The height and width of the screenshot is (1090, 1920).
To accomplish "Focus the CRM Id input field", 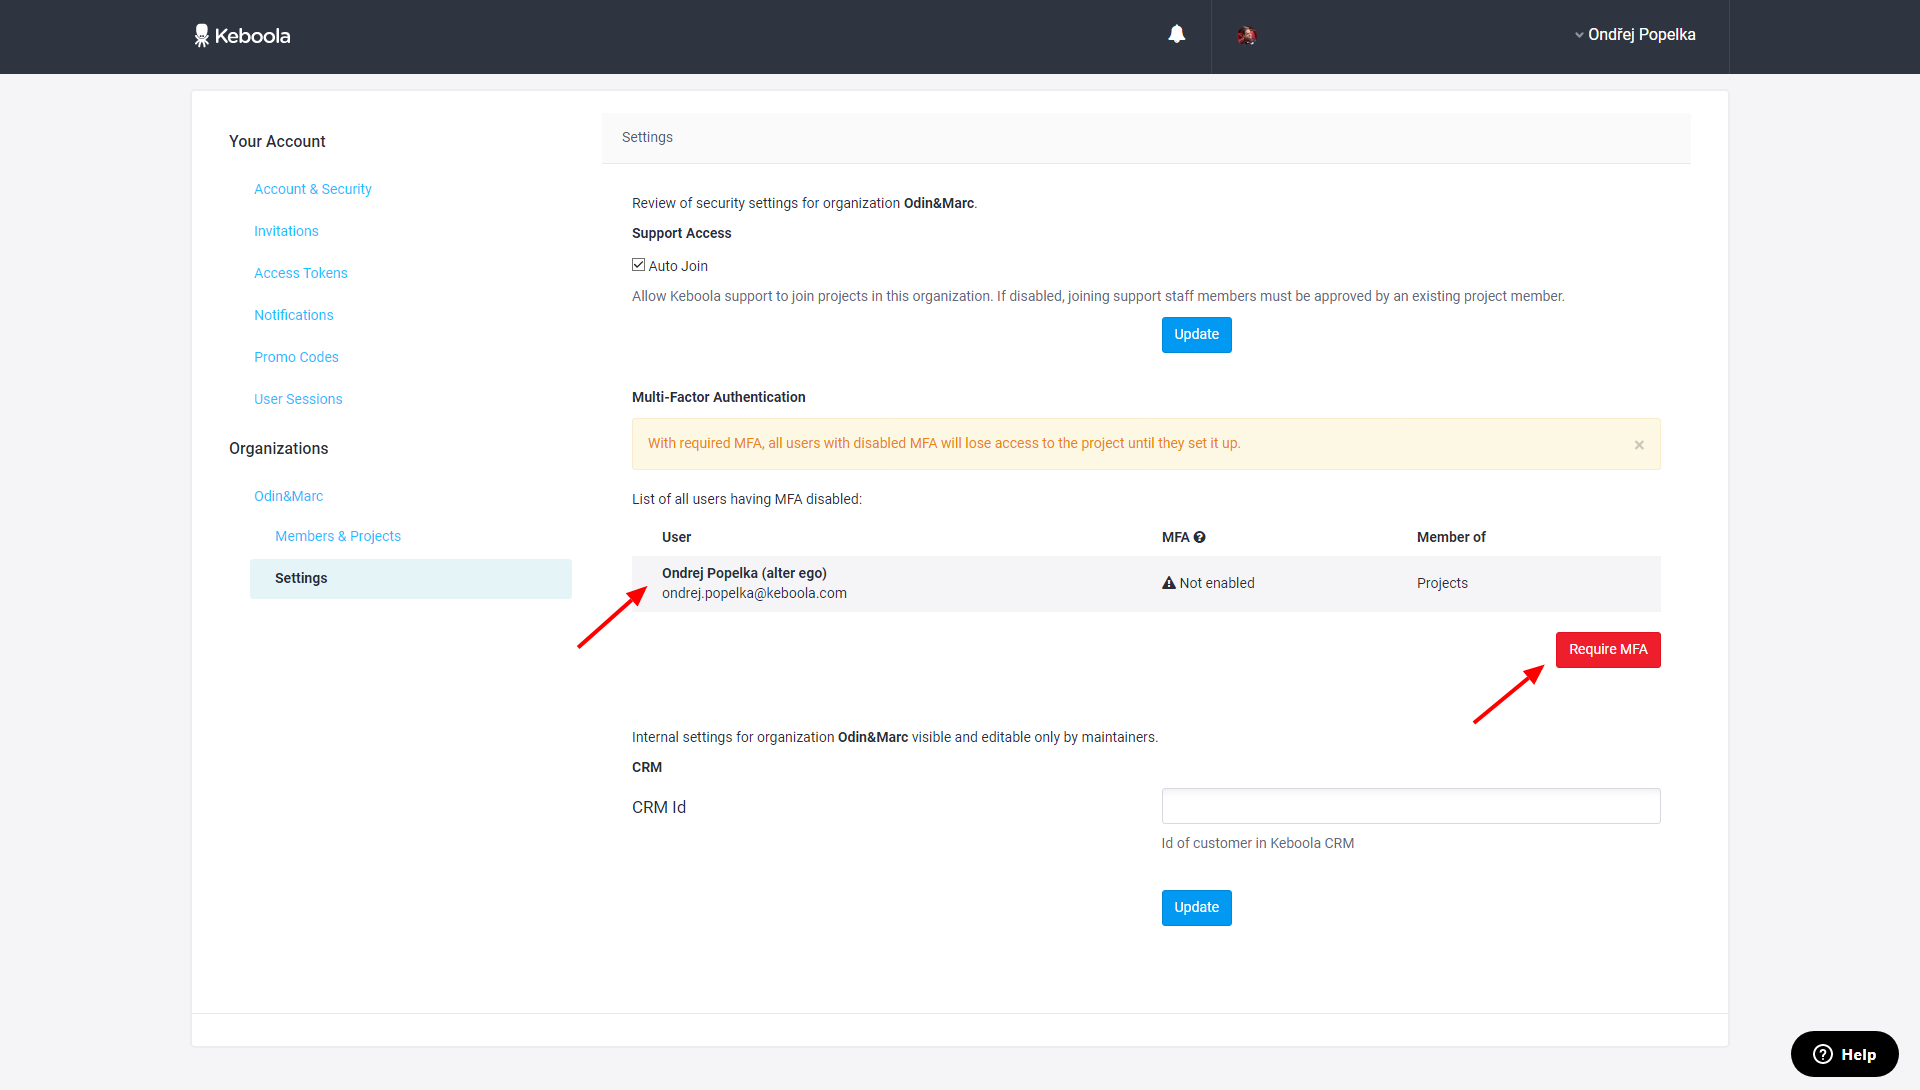I will [x=1411, y=806].
